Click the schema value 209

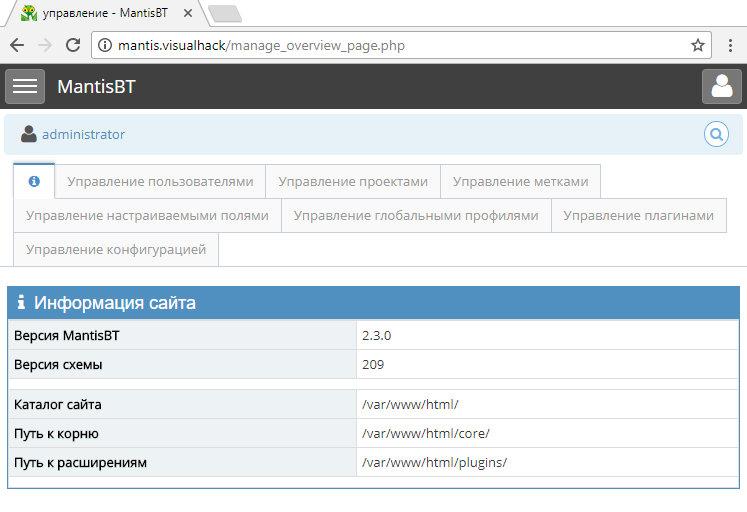373,365
